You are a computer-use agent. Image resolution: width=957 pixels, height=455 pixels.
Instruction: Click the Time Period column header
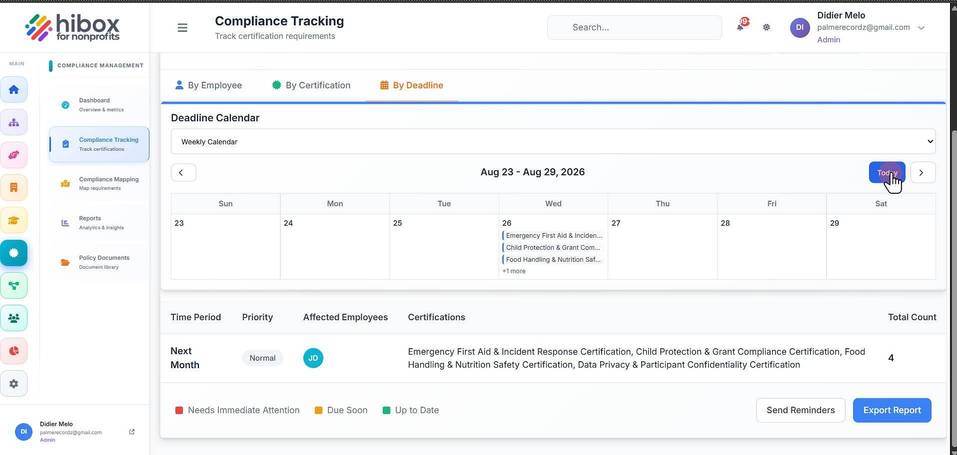[196, 317]
